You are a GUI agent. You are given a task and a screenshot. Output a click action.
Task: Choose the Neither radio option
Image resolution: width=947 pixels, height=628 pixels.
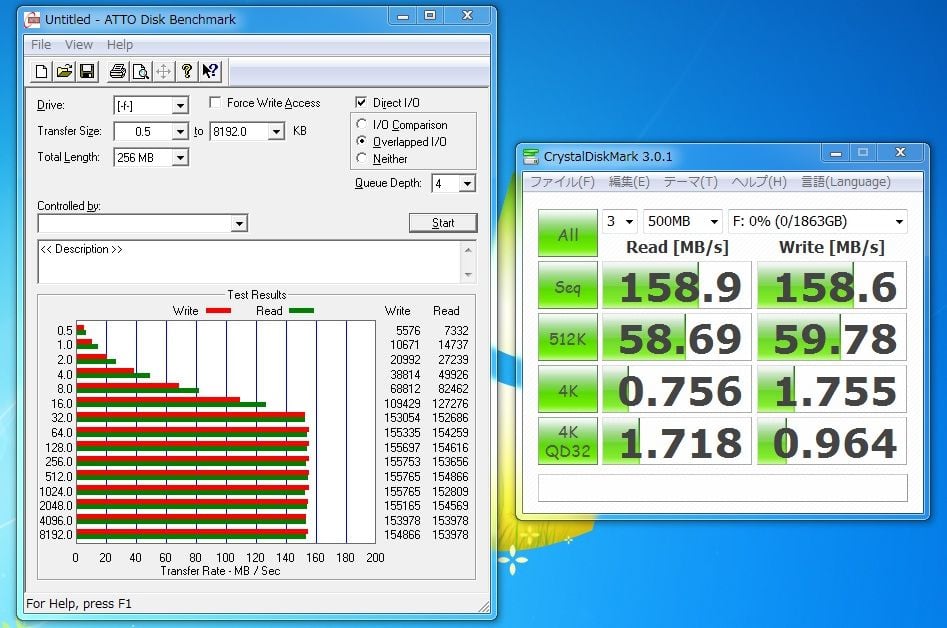pos(361,158)
